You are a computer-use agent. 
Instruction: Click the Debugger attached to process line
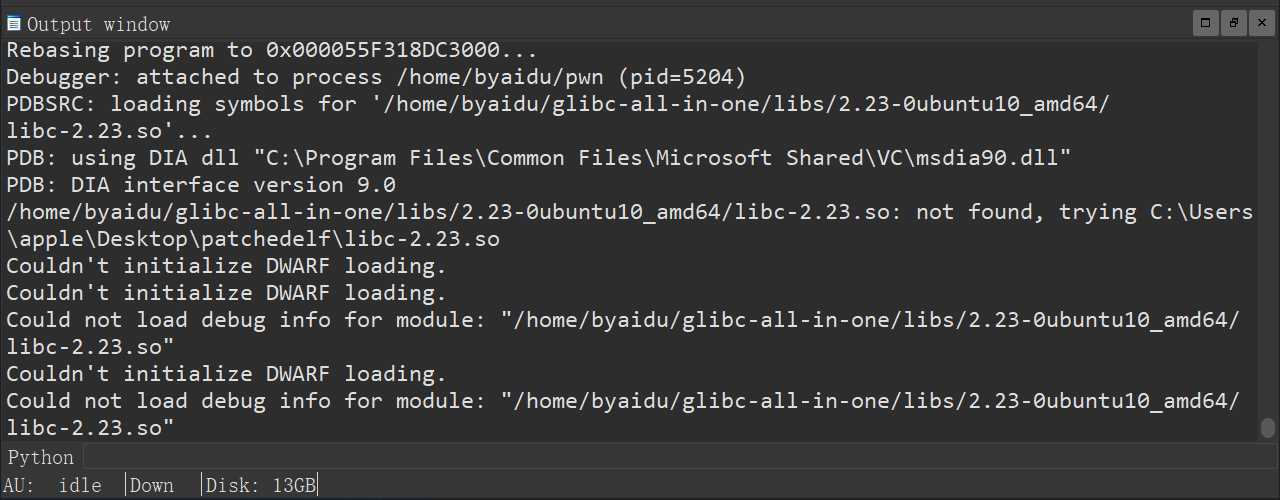pos(376,77)
